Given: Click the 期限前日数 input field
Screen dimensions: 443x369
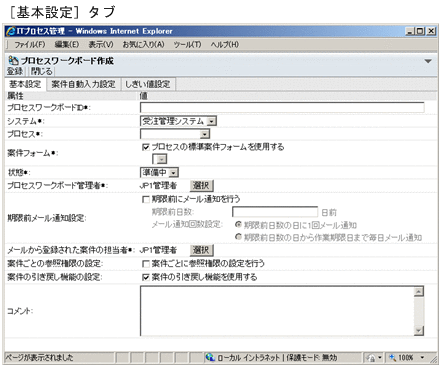Looking at the screenshot, I should pyautogui.click(x=275, y=212).
